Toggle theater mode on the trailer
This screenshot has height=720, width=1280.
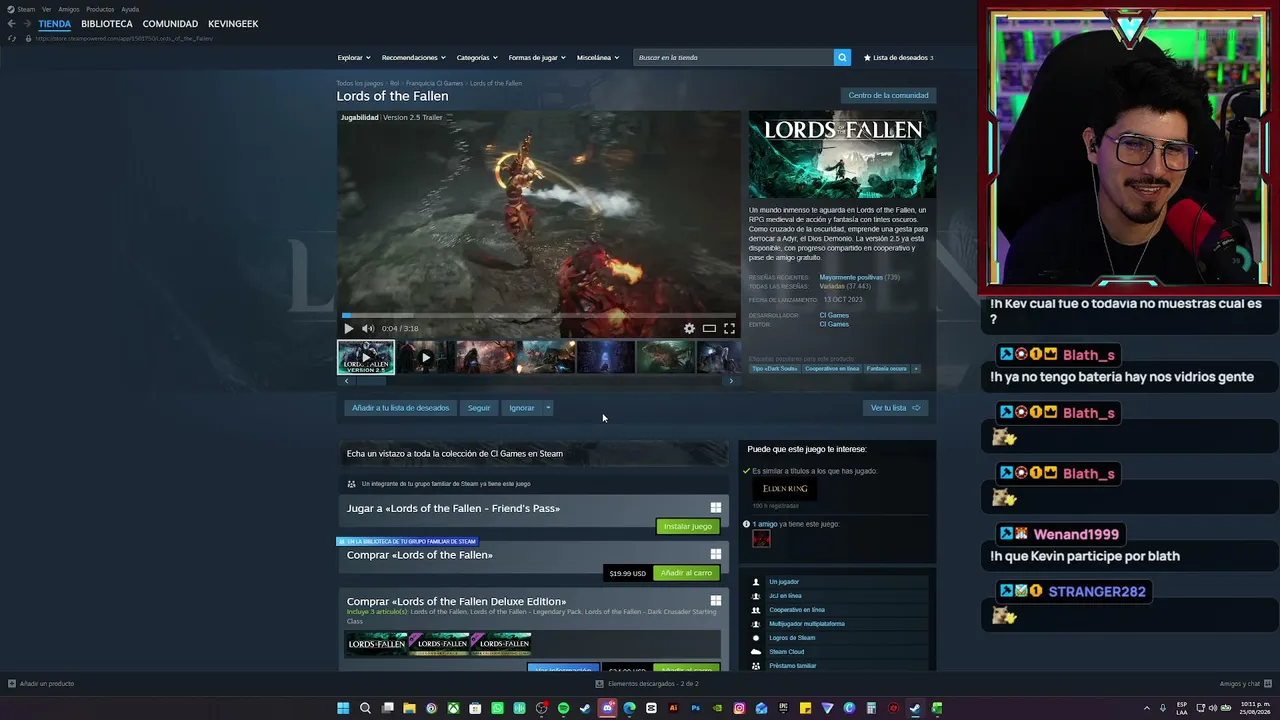709,328
